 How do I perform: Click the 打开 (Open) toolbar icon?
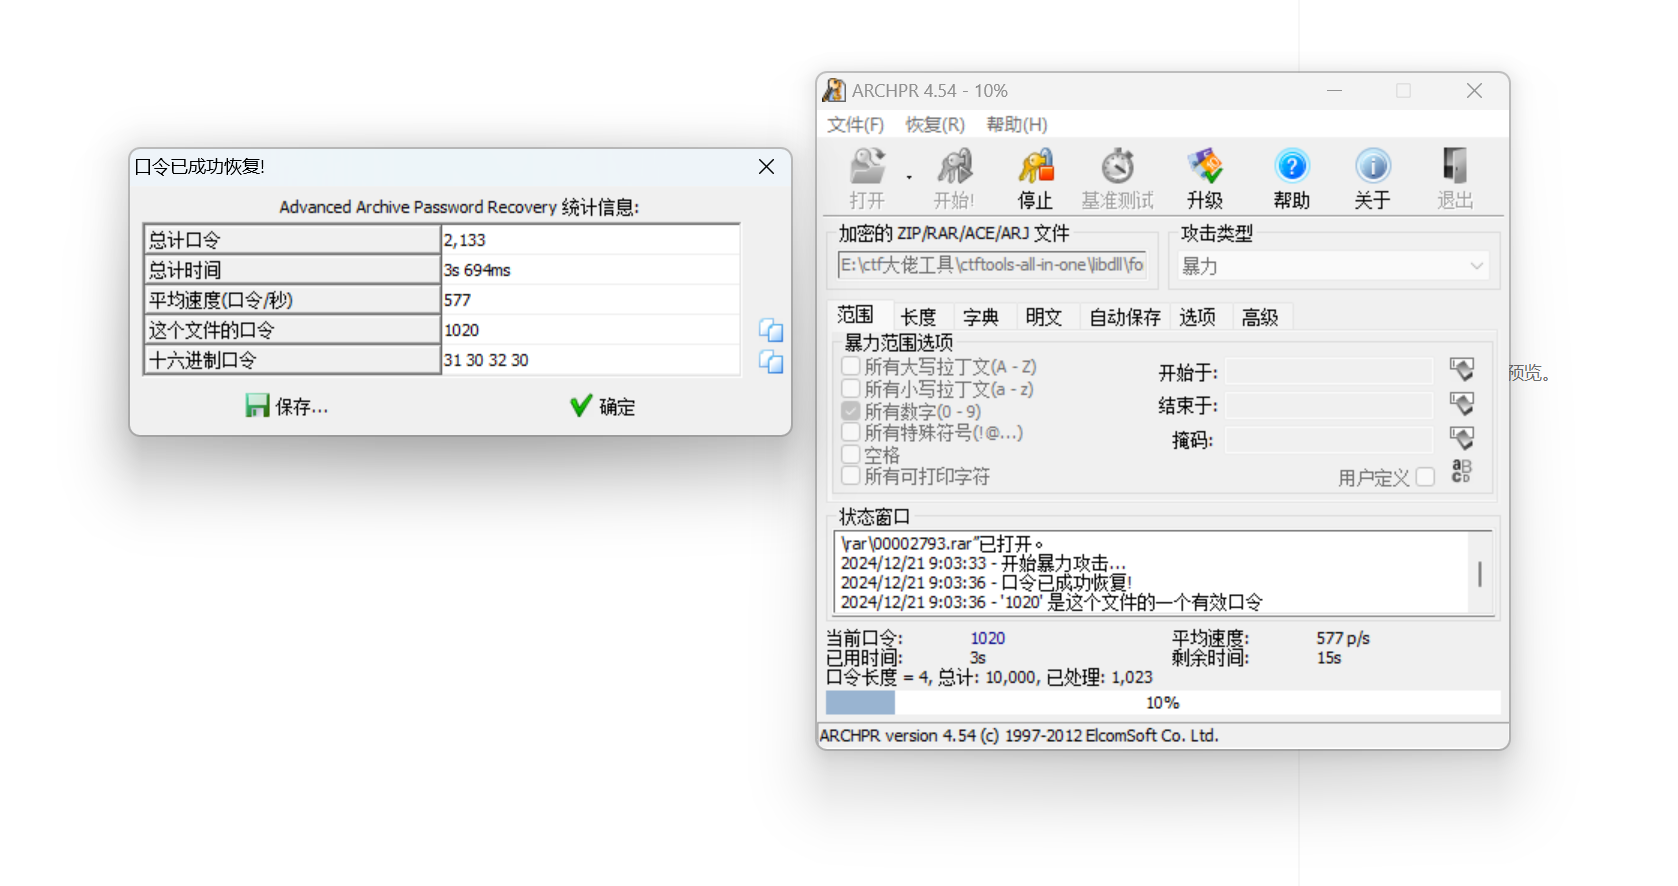[x=867, y=178]
